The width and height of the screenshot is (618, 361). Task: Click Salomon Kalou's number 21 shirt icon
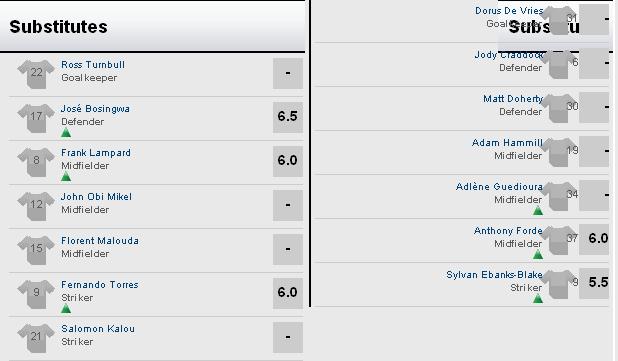[36, 338]
